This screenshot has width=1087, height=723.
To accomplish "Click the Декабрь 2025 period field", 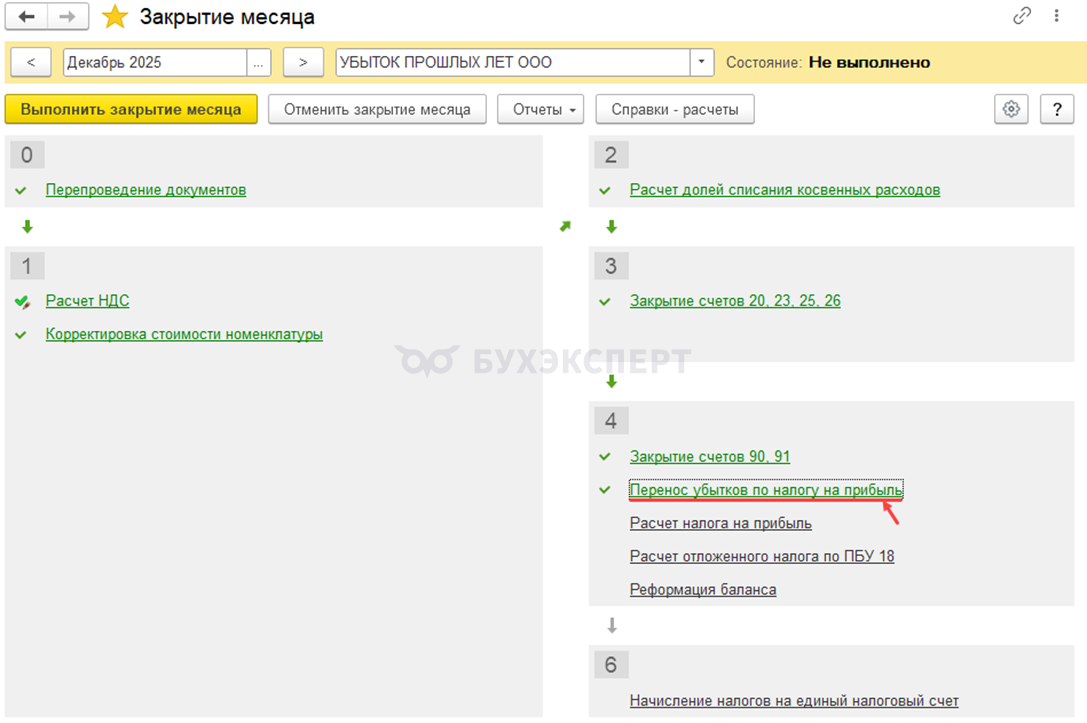I will 154,62.
